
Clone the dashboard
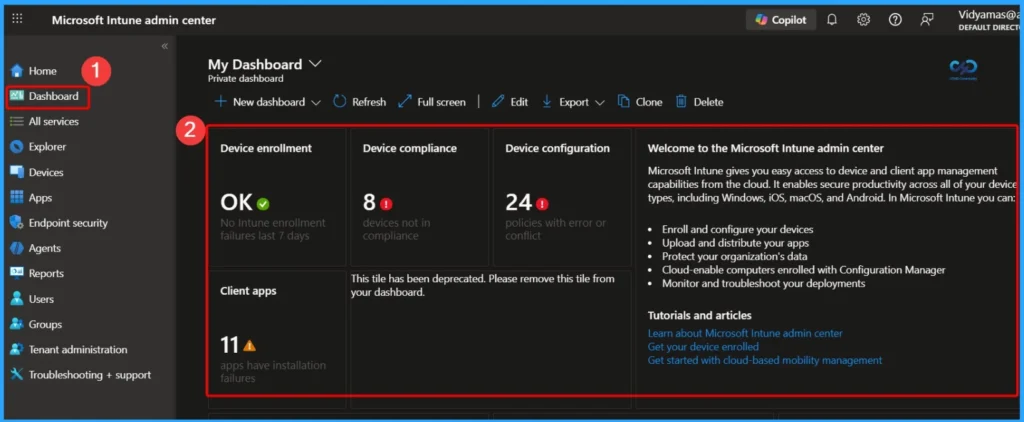pos(640,102)
